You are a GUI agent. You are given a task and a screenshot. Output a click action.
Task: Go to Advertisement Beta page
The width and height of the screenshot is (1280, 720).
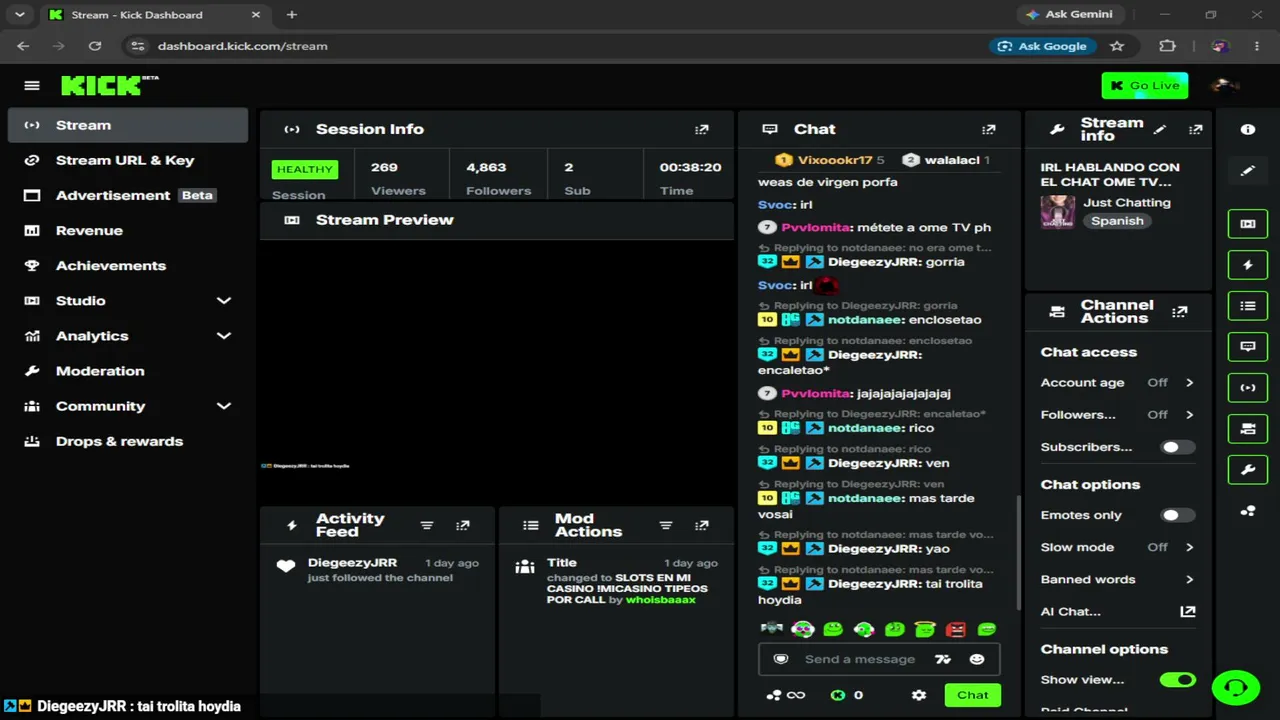pos(128,195)
